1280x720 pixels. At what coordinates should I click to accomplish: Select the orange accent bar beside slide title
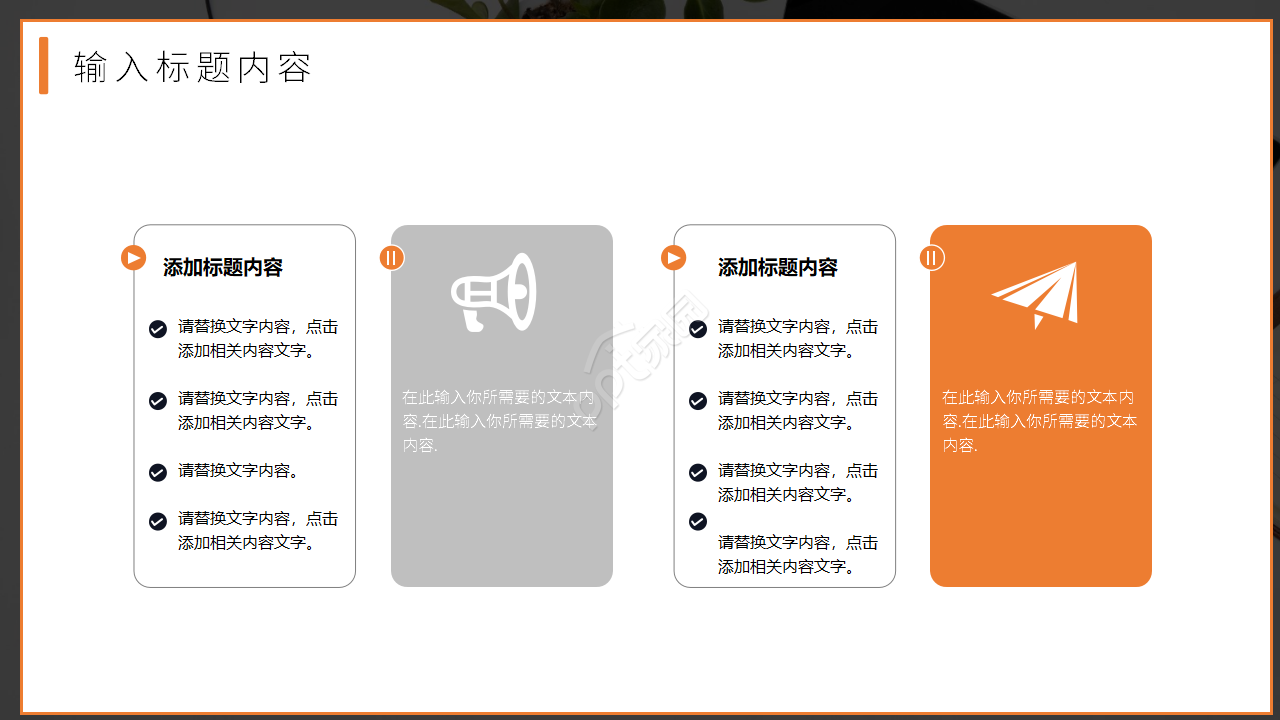pyautogui.click(x=42, y=67)
